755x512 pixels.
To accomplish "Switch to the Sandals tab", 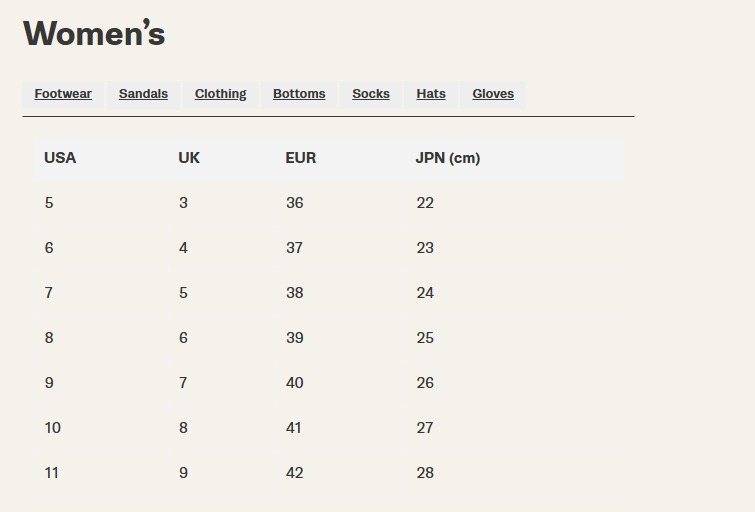I will pyautogui.click(x=143, y=94).
